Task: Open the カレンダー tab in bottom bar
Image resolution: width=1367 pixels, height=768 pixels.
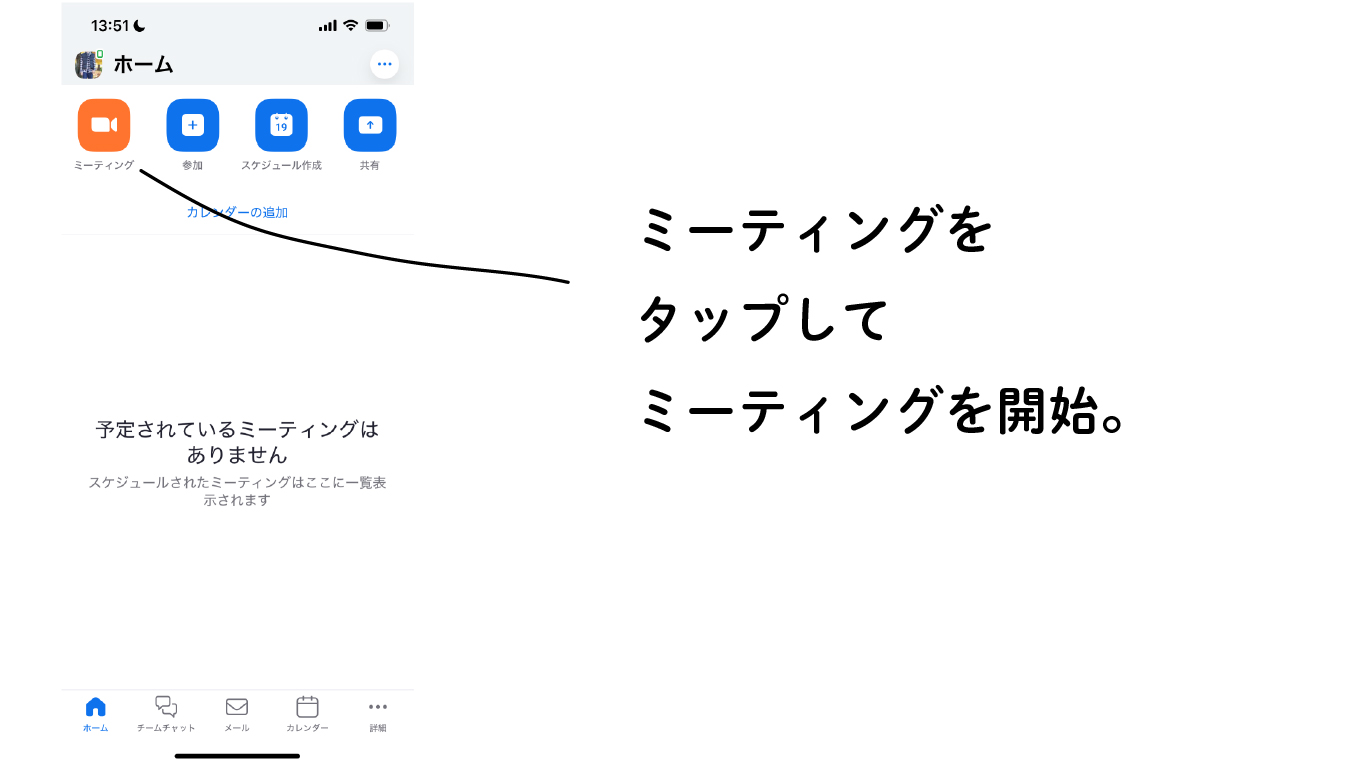Action: coord(307,715)
